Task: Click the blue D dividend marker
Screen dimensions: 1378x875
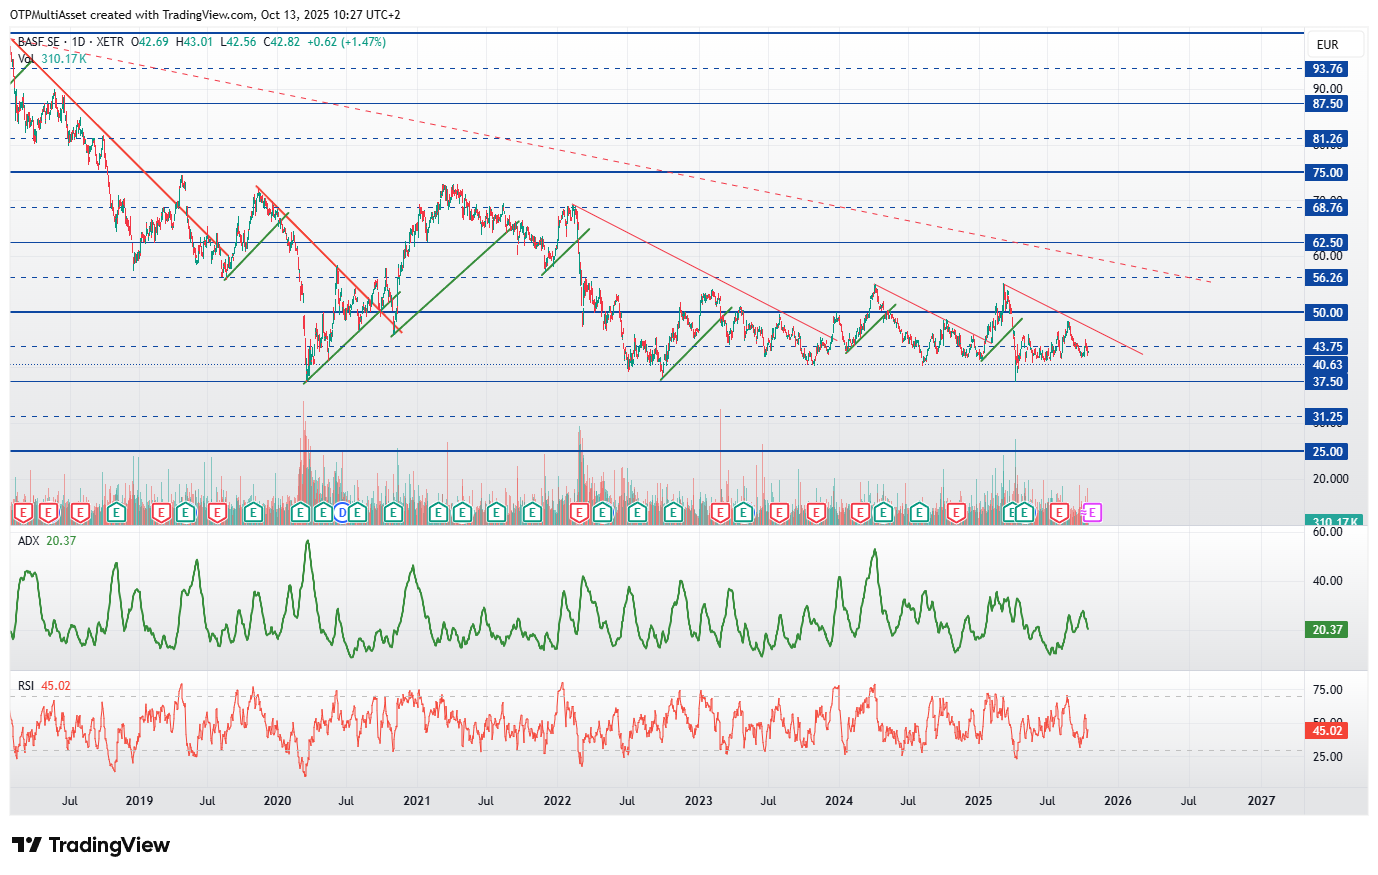Action: pos(342,513)
